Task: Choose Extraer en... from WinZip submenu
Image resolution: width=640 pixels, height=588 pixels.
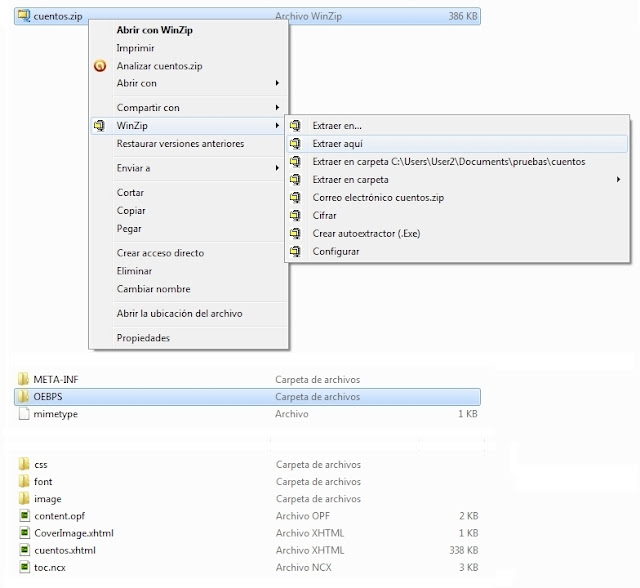Action: 337,126
